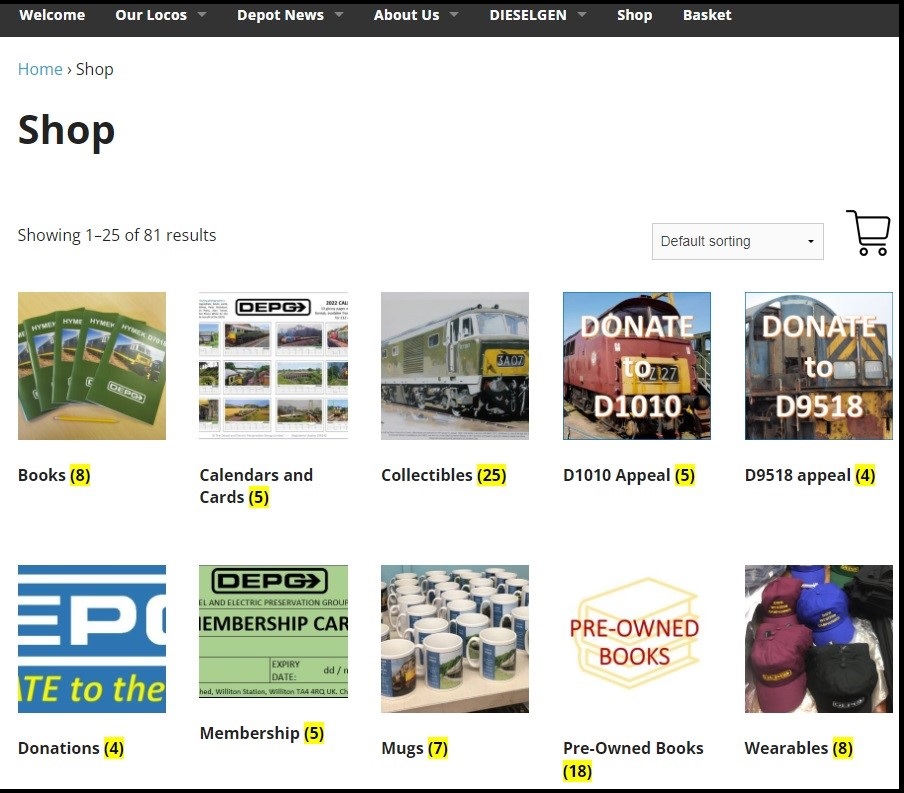This screenshot has width=904, height=793.
Task: Follow the Home breadcrumb link
Action: [x=40, y=69]
